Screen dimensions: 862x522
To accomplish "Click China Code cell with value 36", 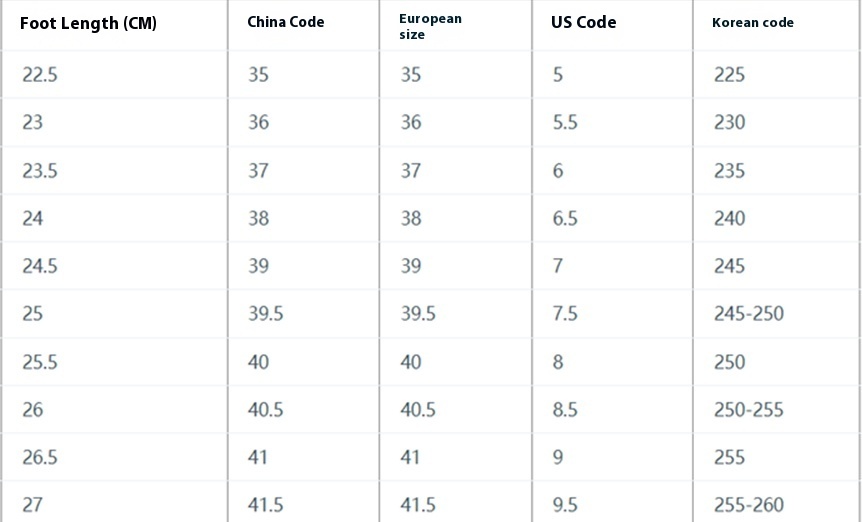I will (x=259, y=122).
